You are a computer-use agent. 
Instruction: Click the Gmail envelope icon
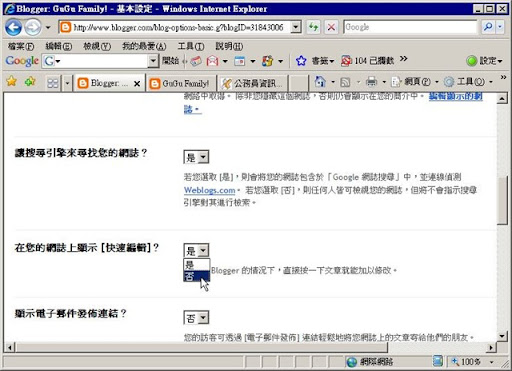coord(212,61)
